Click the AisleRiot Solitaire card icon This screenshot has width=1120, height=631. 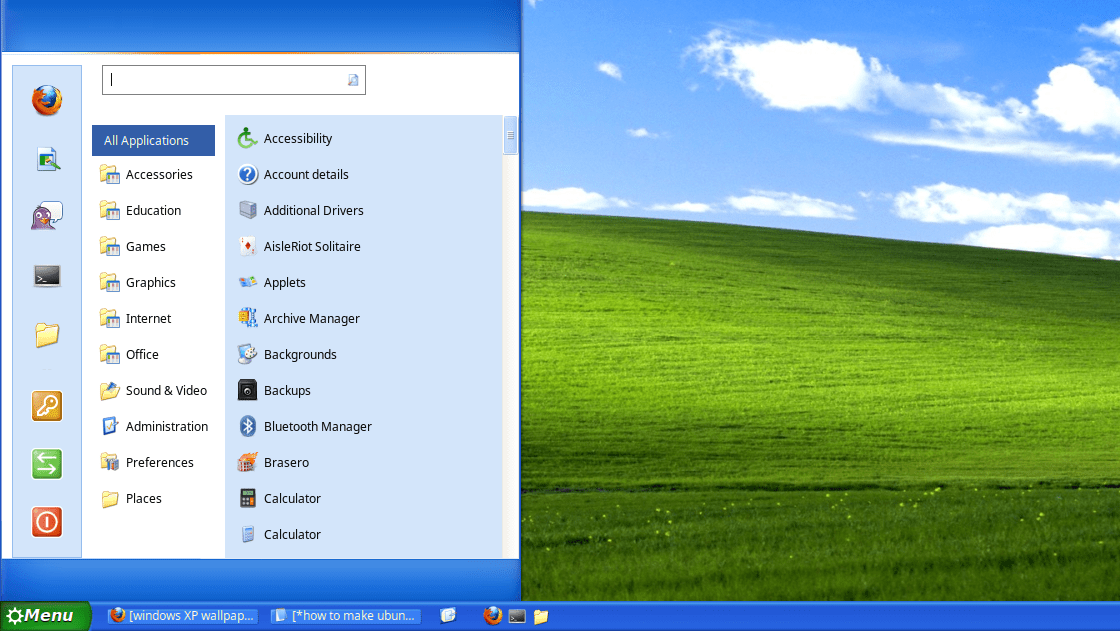click(x=247, y=247)
